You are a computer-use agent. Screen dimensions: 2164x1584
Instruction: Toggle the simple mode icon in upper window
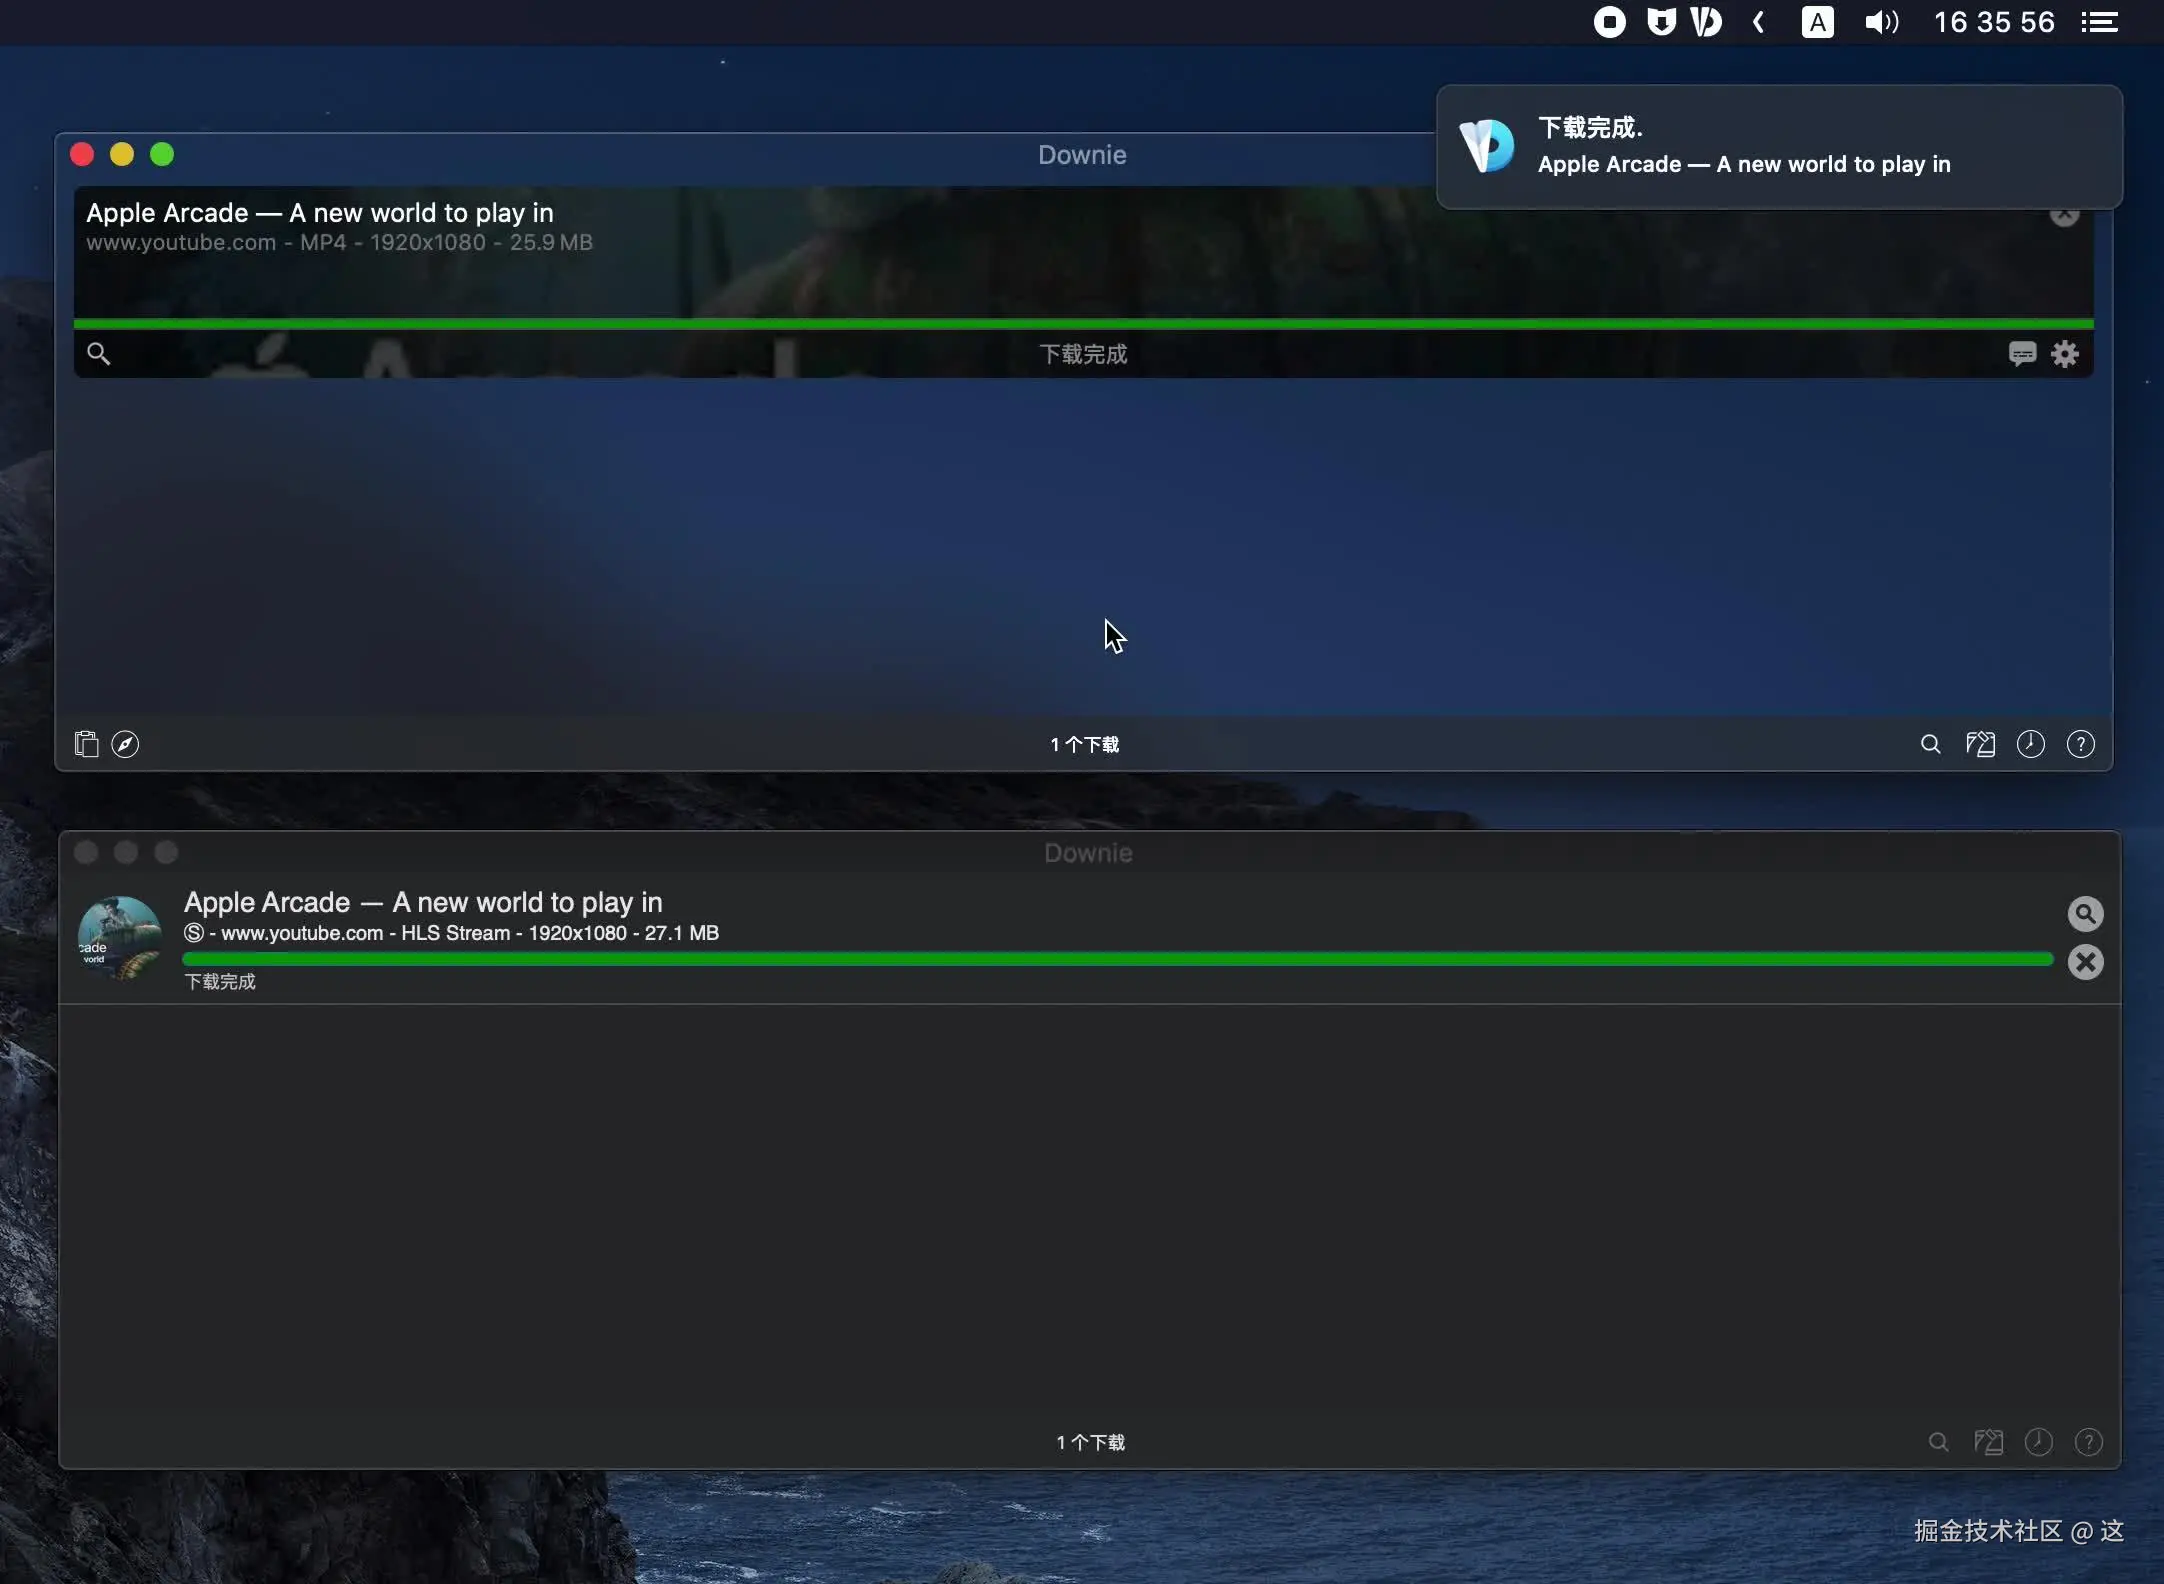coord(1980,744)
